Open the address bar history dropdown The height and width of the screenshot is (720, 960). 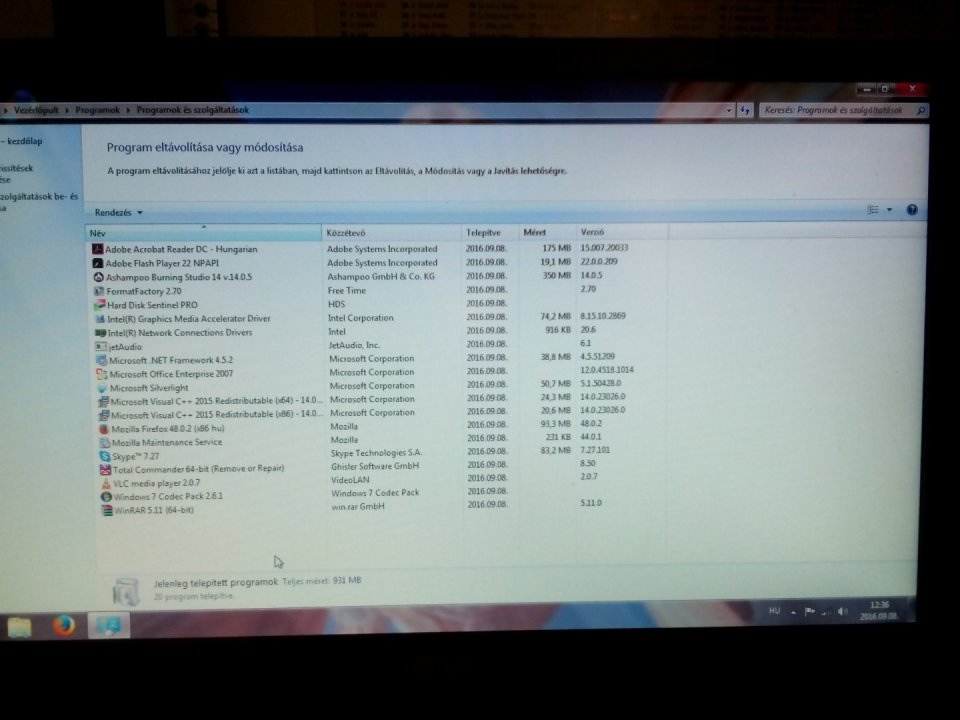point(729,110)
